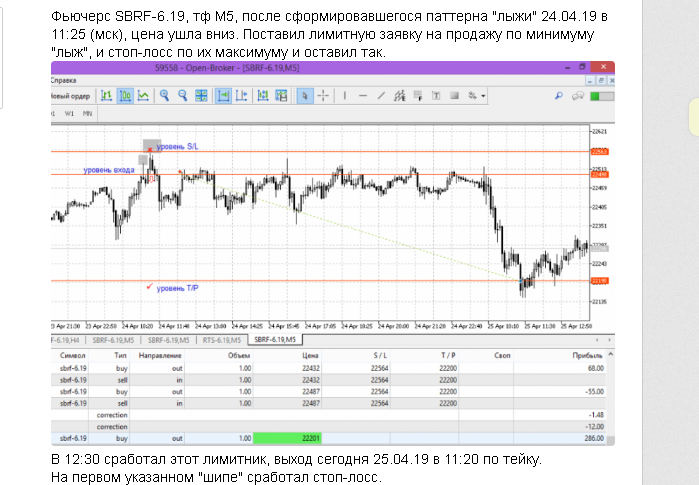
Task: Sort by T / P column header
Action: (448, 355)
